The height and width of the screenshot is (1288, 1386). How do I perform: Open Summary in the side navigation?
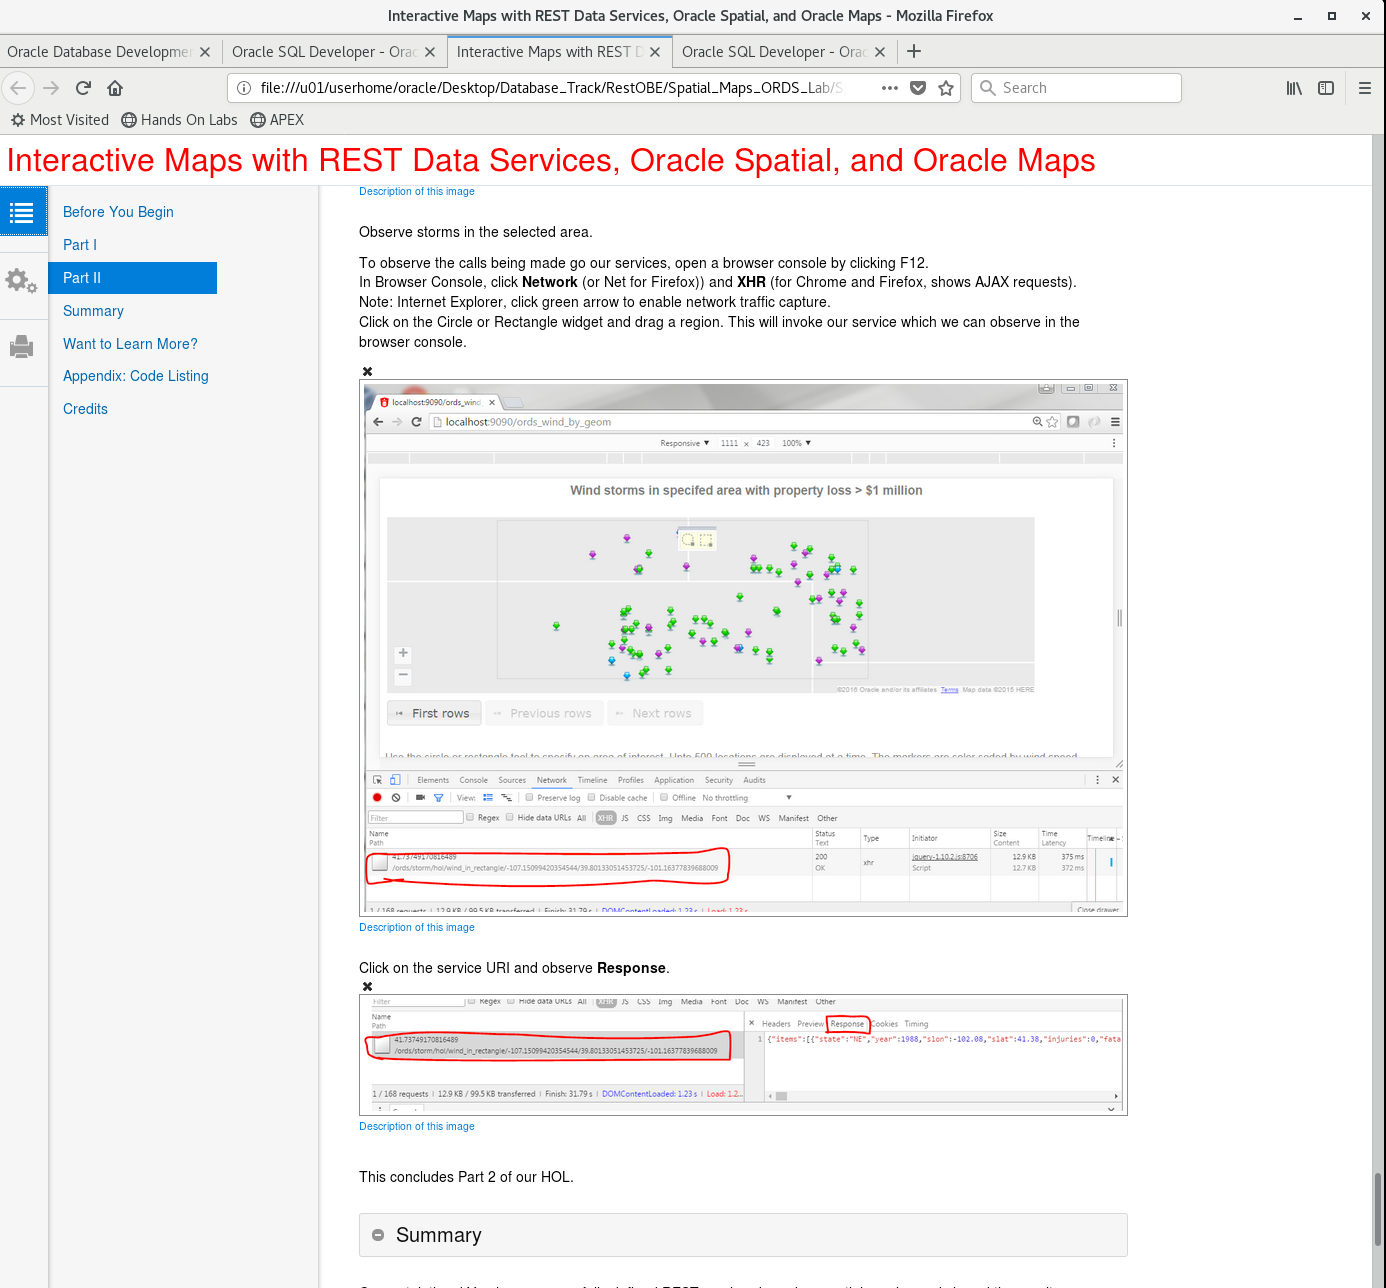click(x=93, y=311)
